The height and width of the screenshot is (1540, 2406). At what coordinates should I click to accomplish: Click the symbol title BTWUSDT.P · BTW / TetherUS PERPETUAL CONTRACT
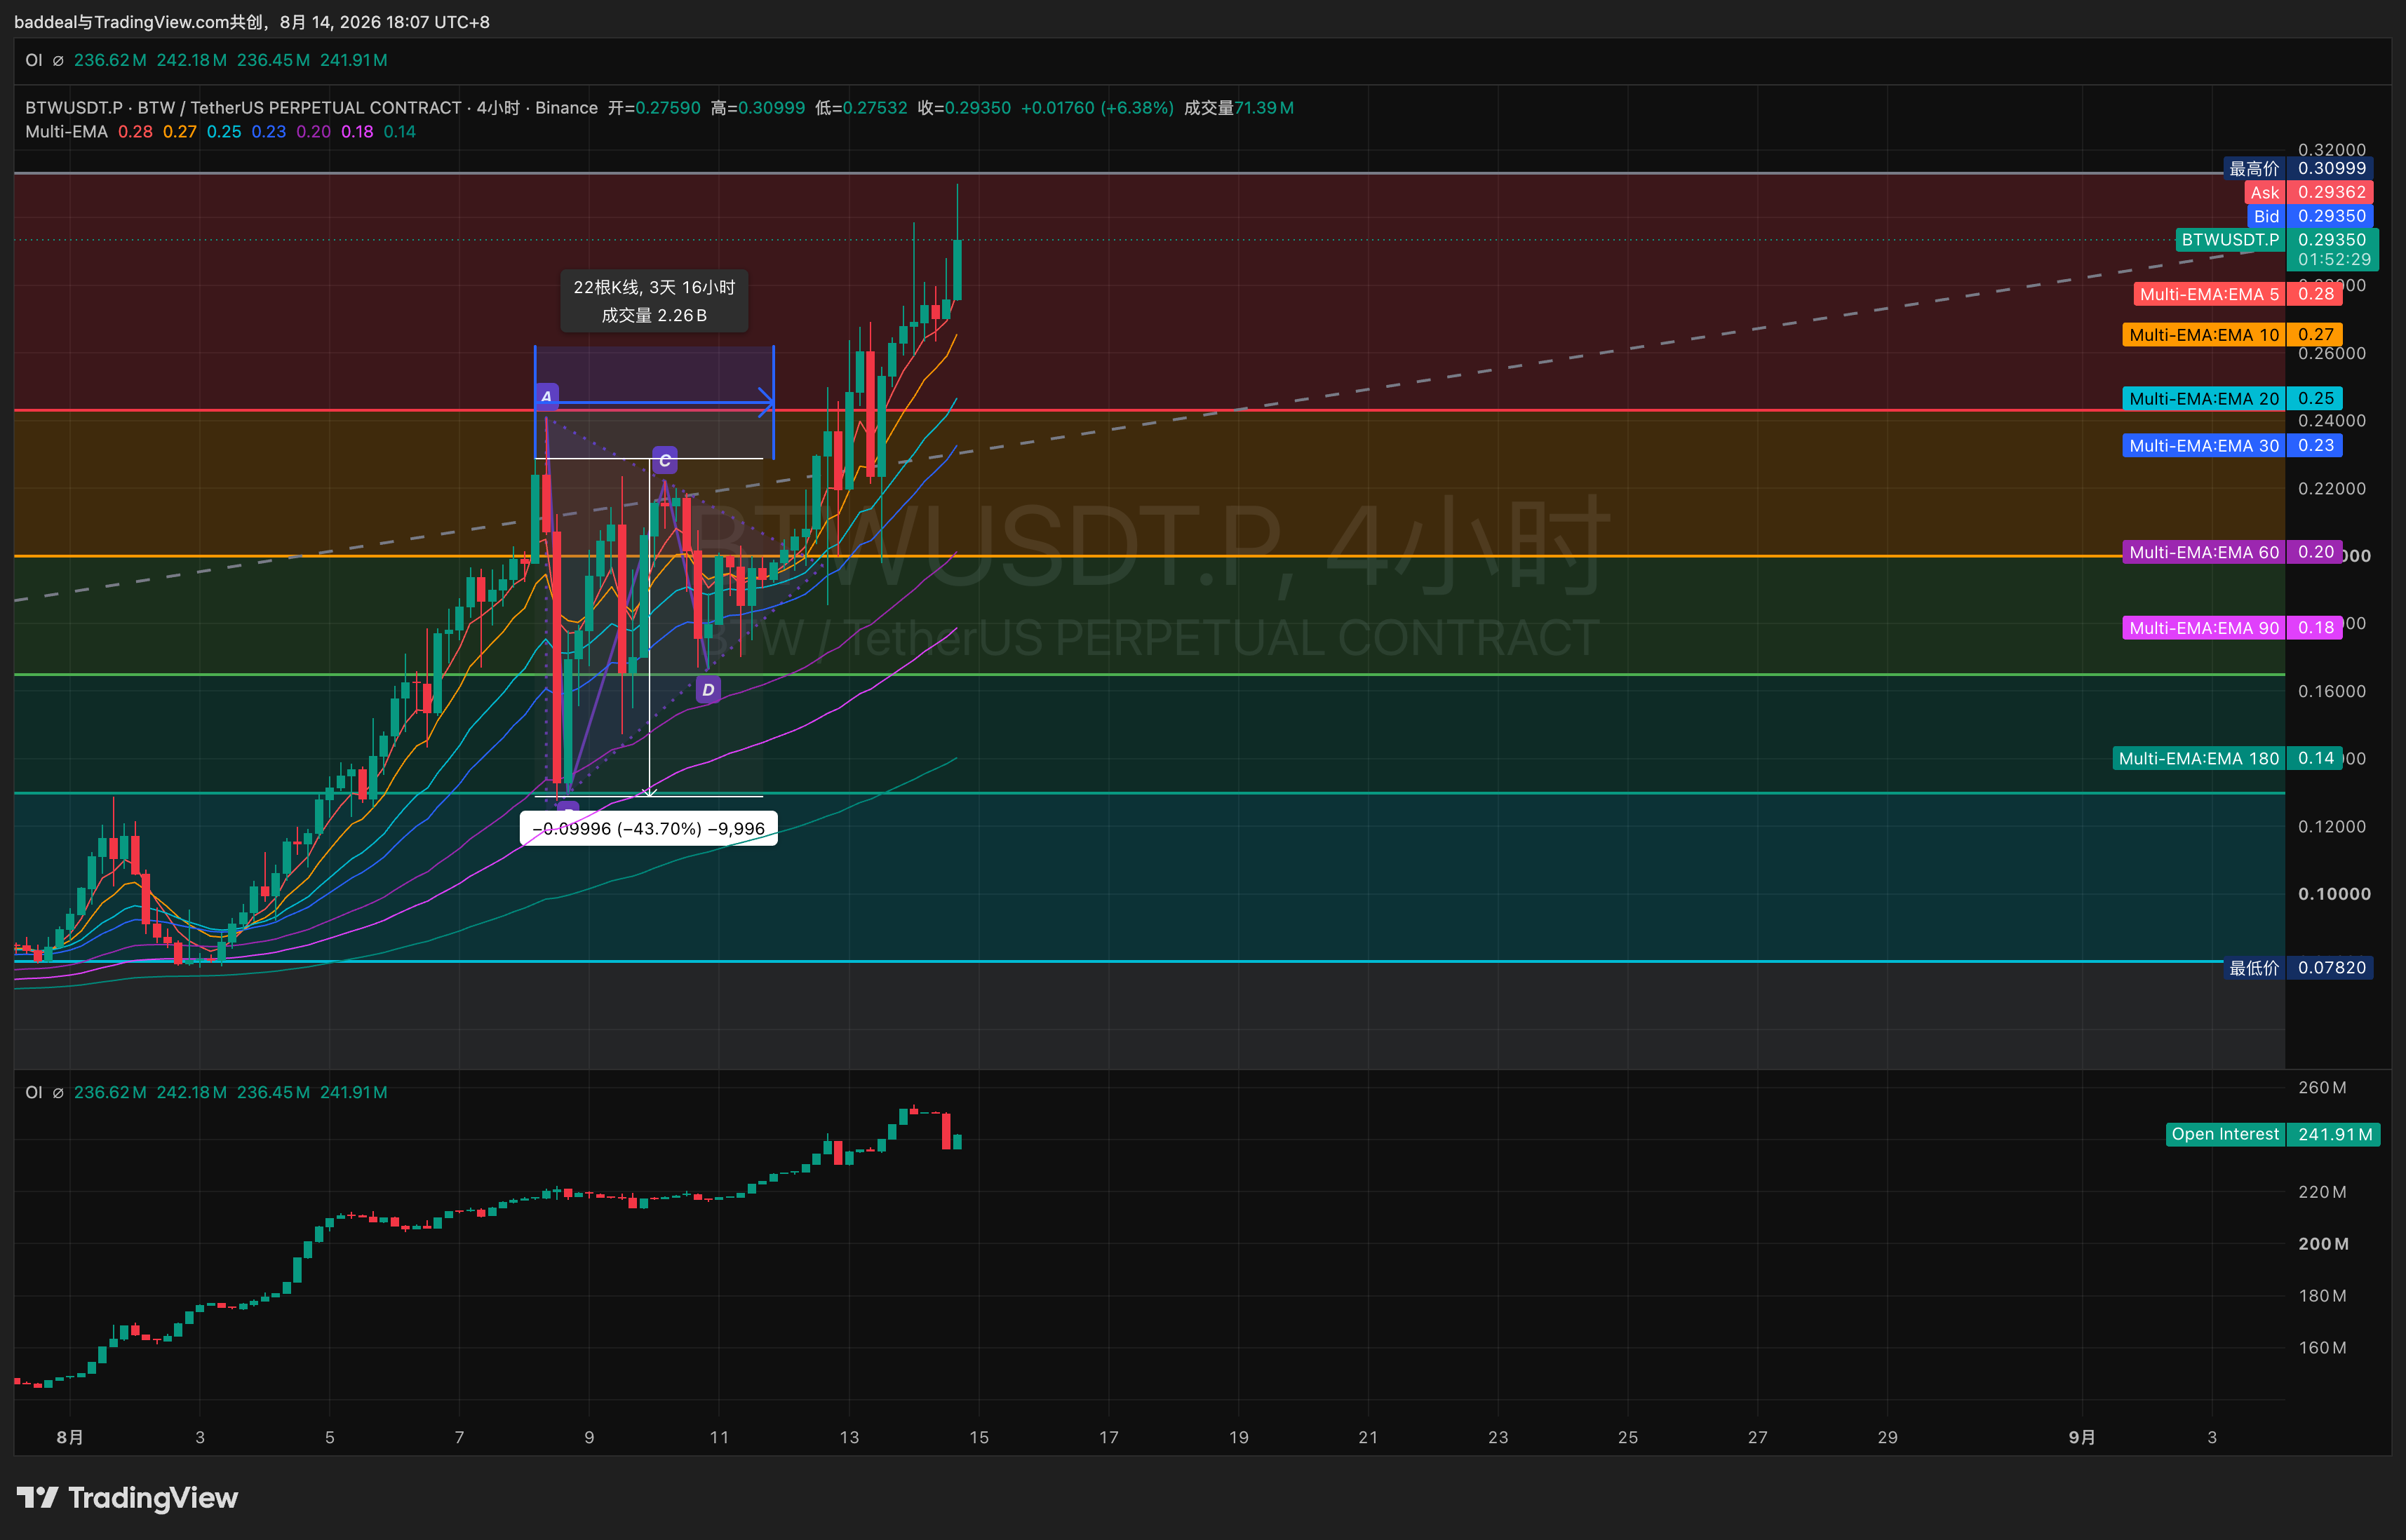243,108
